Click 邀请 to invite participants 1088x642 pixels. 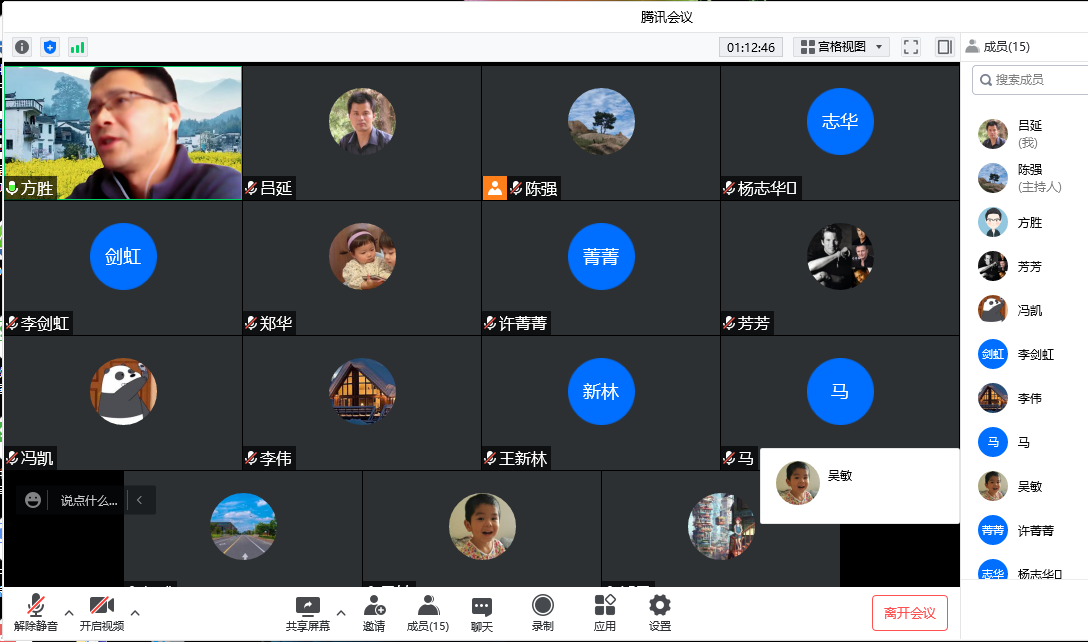tap(374, 612)
